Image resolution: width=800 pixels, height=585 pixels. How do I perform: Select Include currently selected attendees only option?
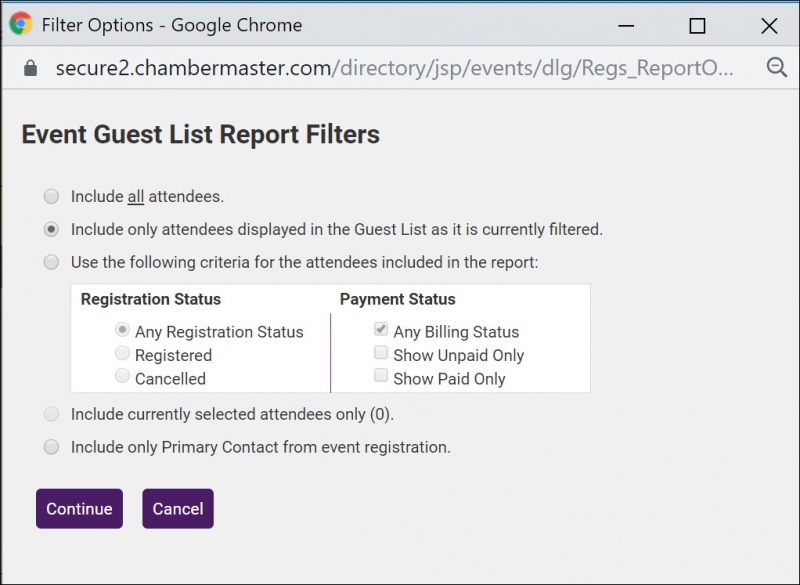click(51, 414)
